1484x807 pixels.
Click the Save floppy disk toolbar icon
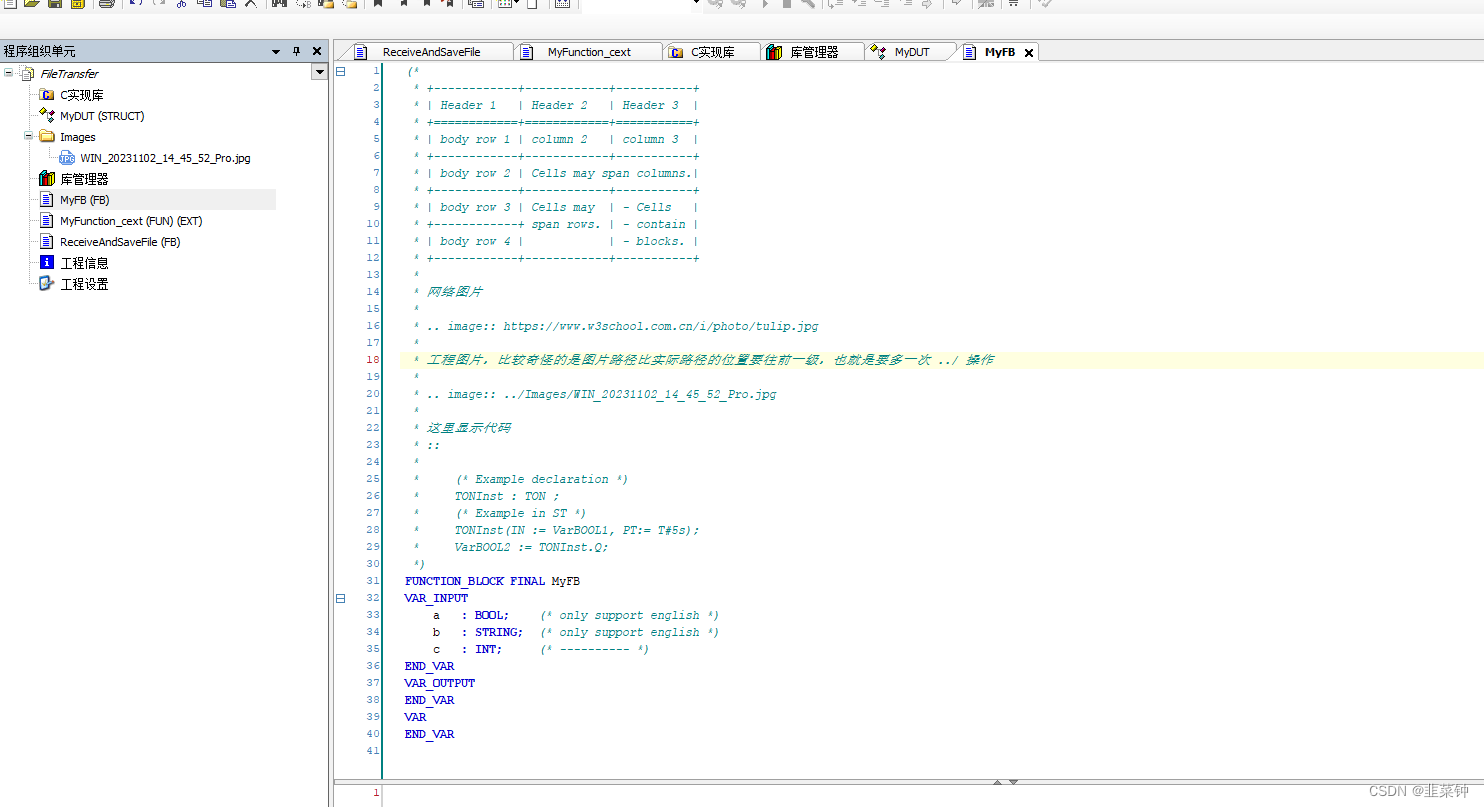(x=55, y=4)
